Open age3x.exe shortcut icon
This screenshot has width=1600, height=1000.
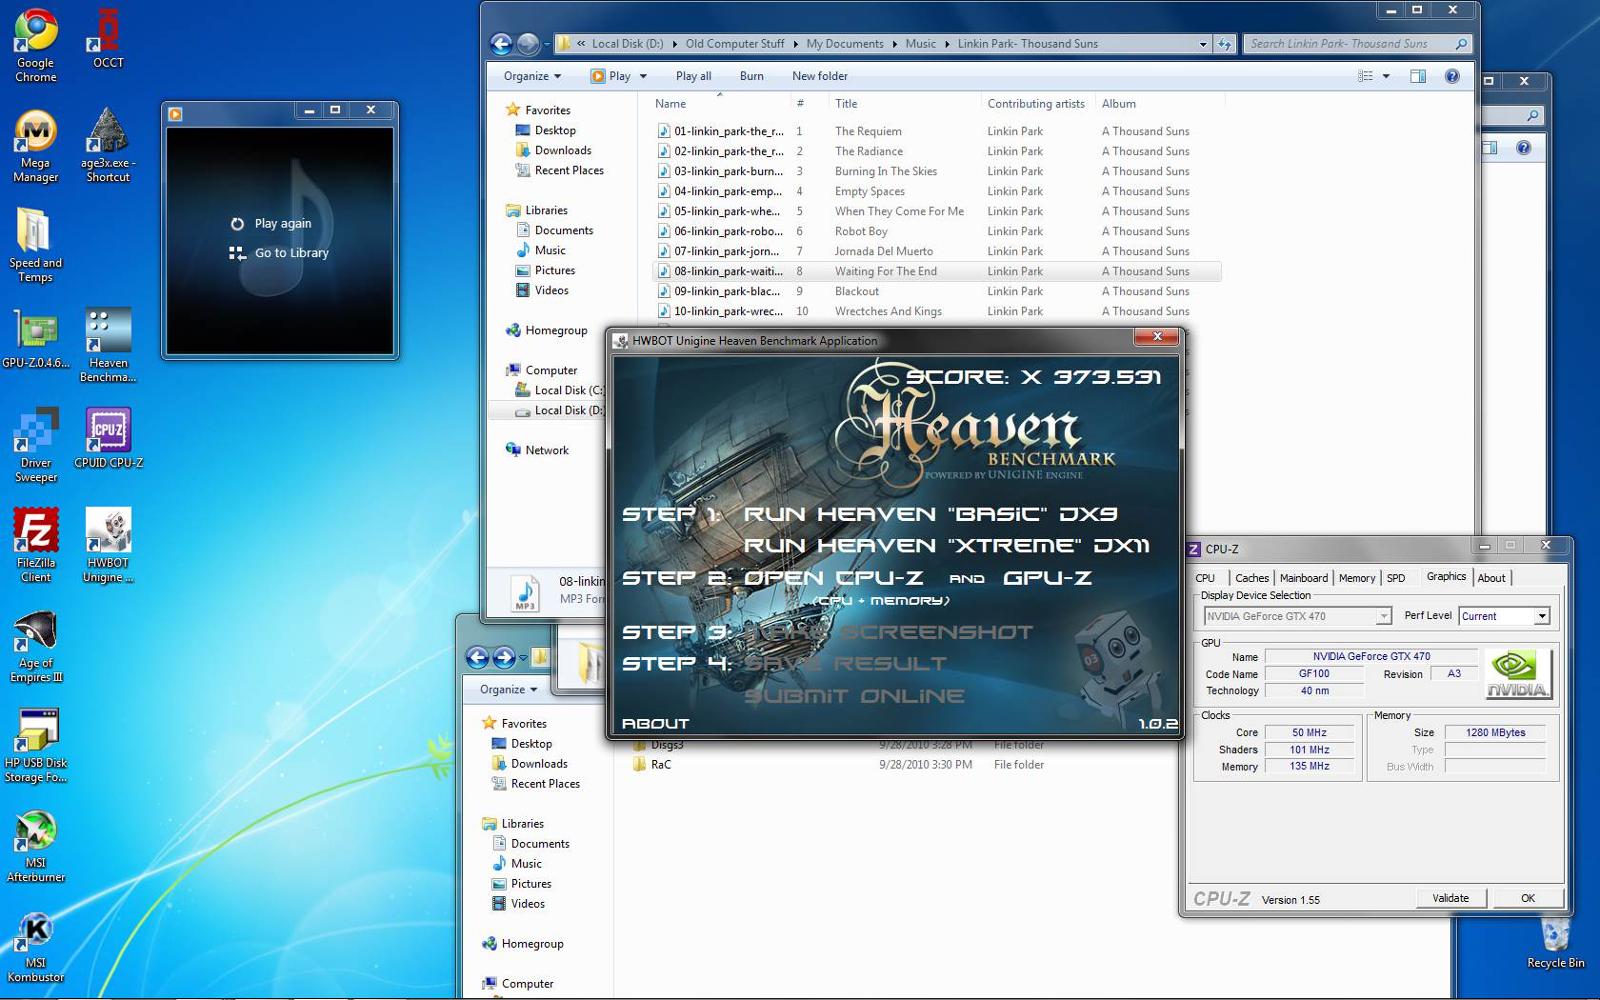coord(108,146)
